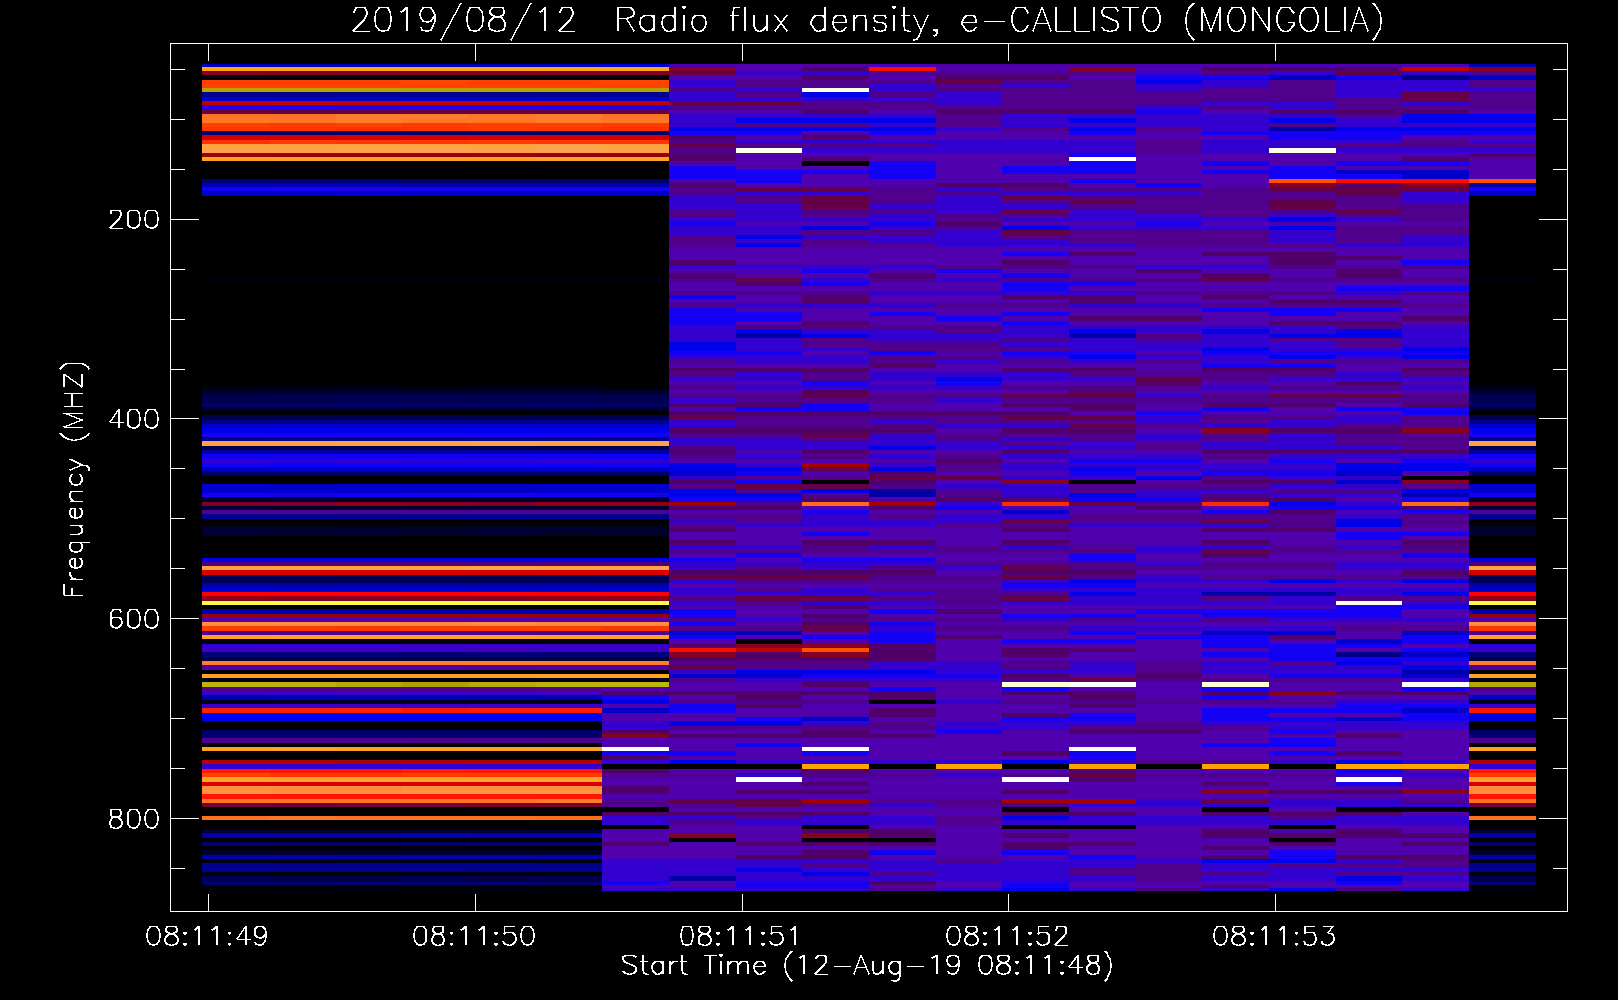Click the 08:11:52 time tick label
Image resolution: width=1618 pixels, height=1000 pixels.
(1007, 937)
